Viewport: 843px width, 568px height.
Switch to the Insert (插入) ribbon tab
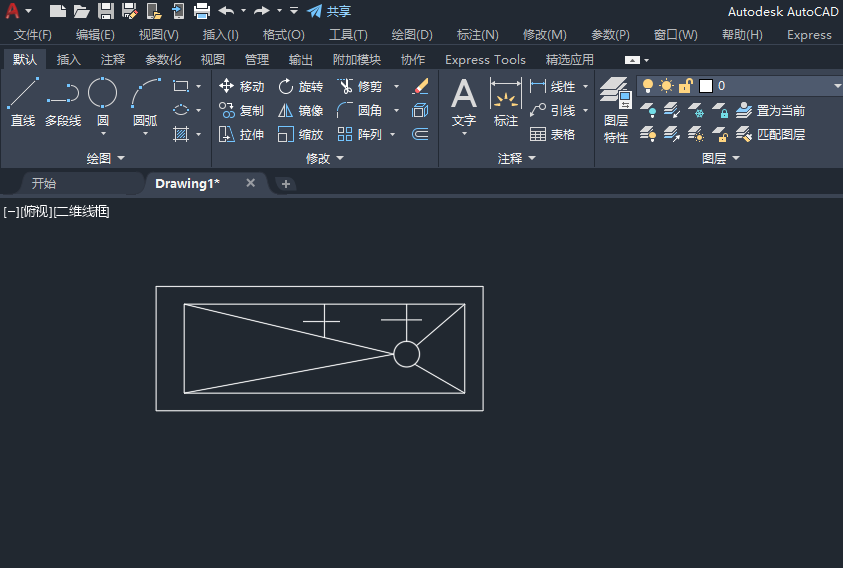[x=69, y=60]
